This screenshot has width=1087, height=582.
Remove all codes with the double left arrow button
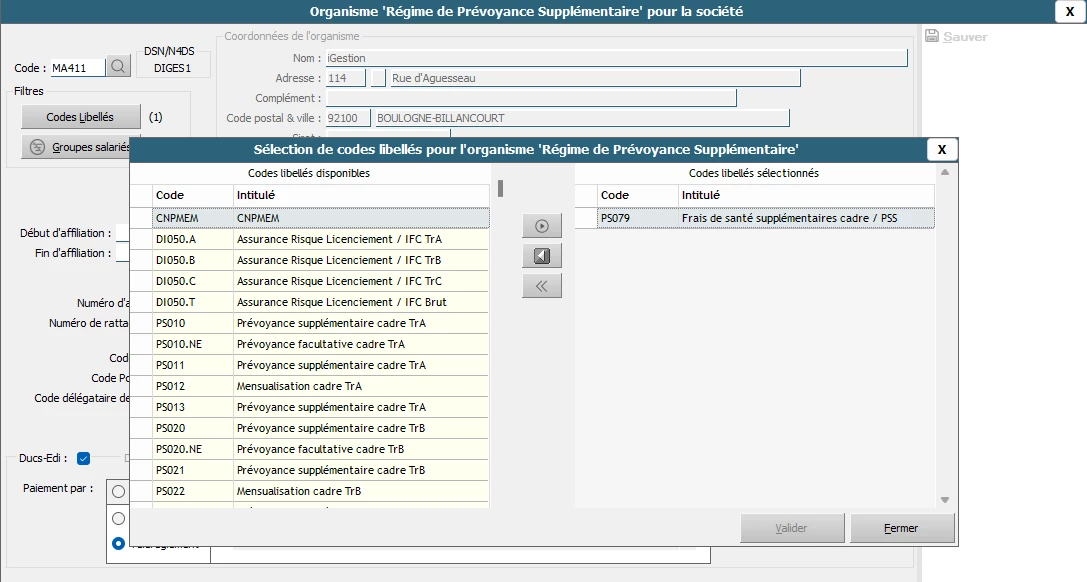(x=541, y=285)
